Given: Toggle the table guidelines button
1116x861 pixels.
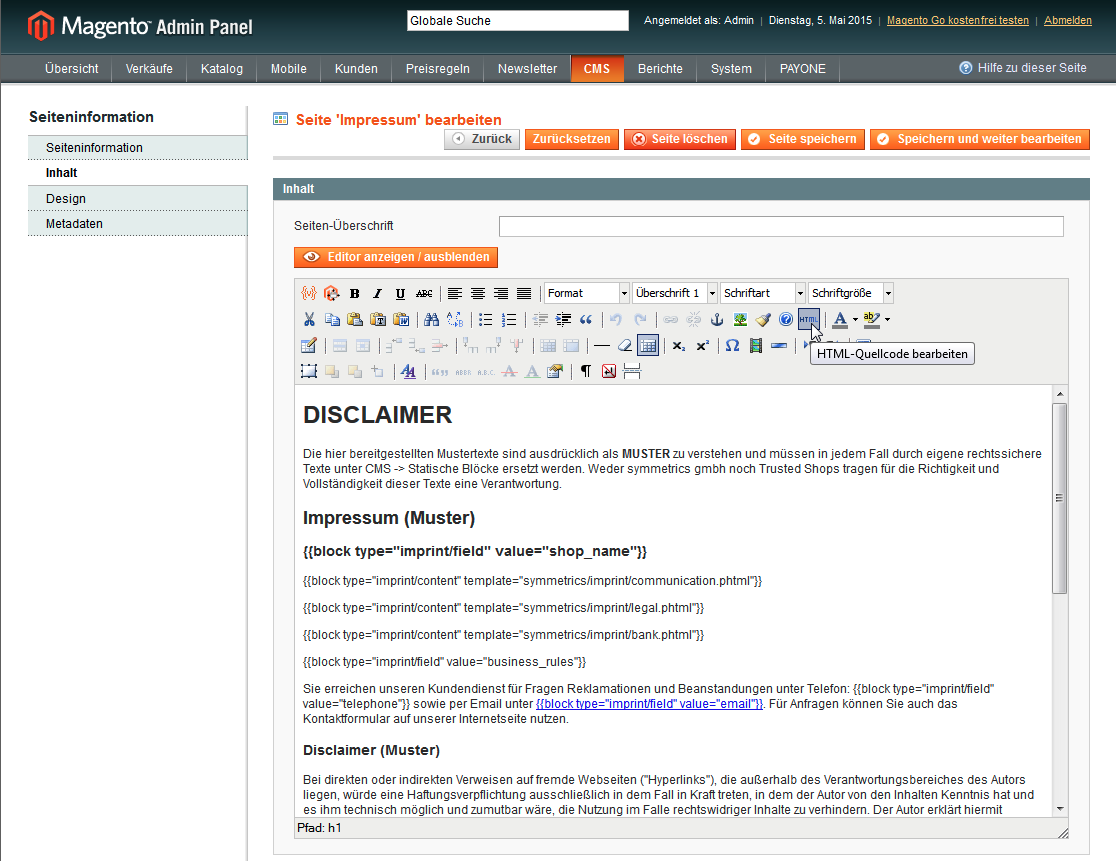Looking at the screenshot, I should [x=648, y=346].
